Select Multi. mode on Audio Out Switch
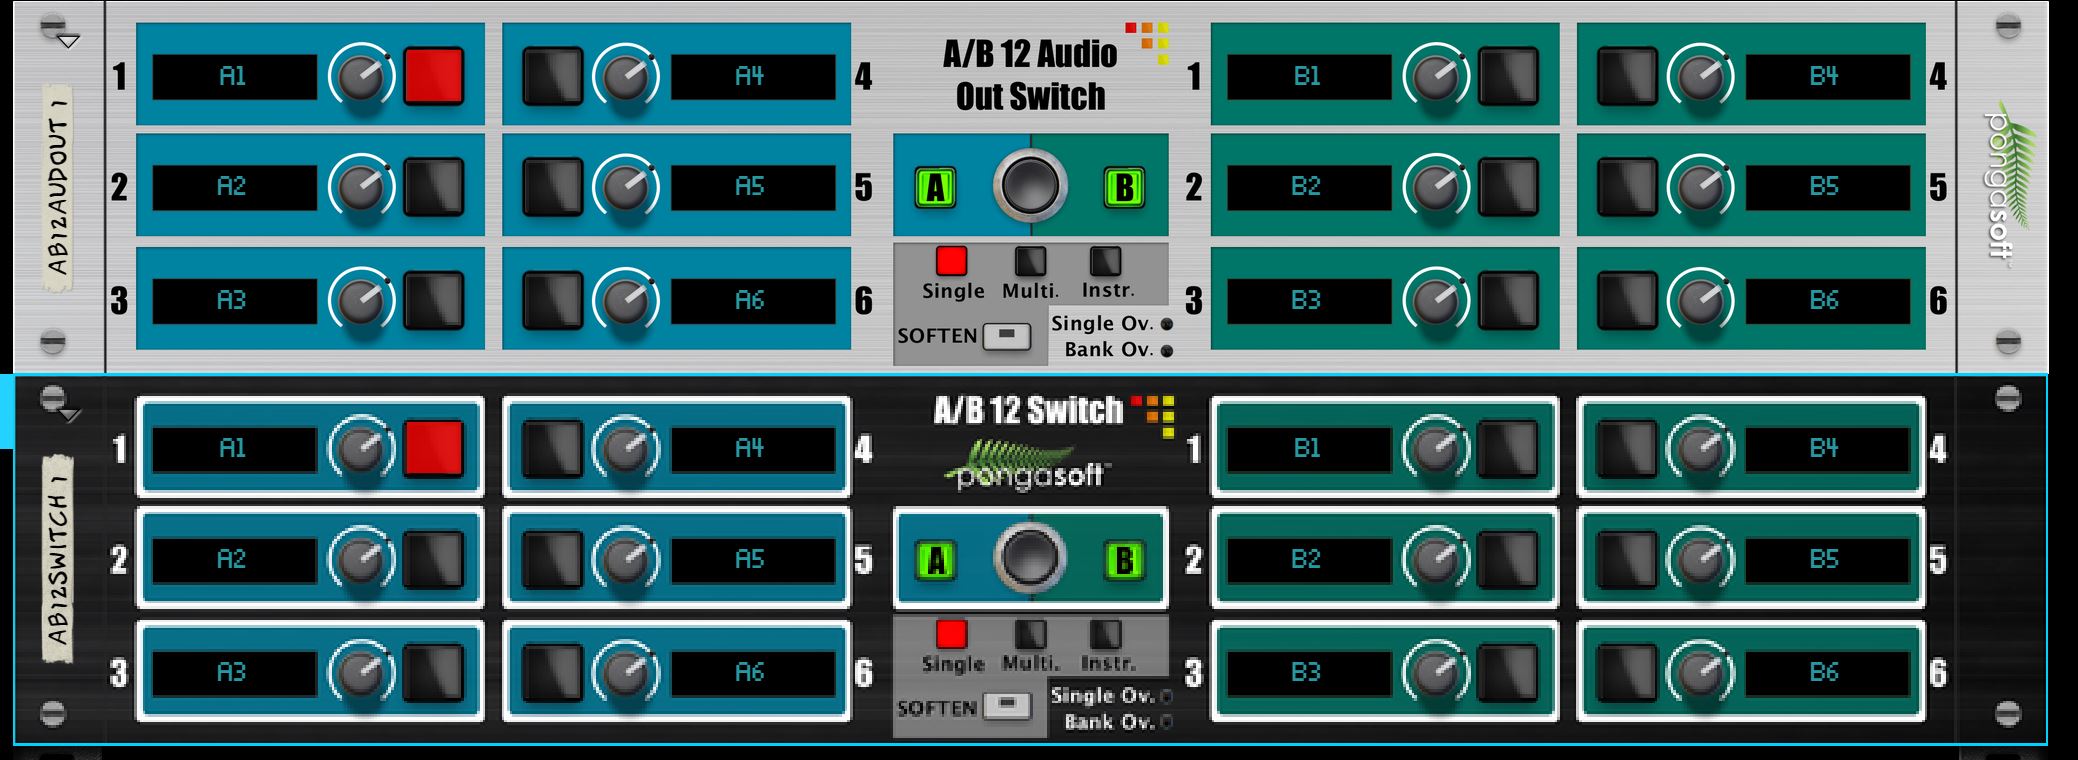This screenshot has height=760, width=2078. (x=1030, y=261)
